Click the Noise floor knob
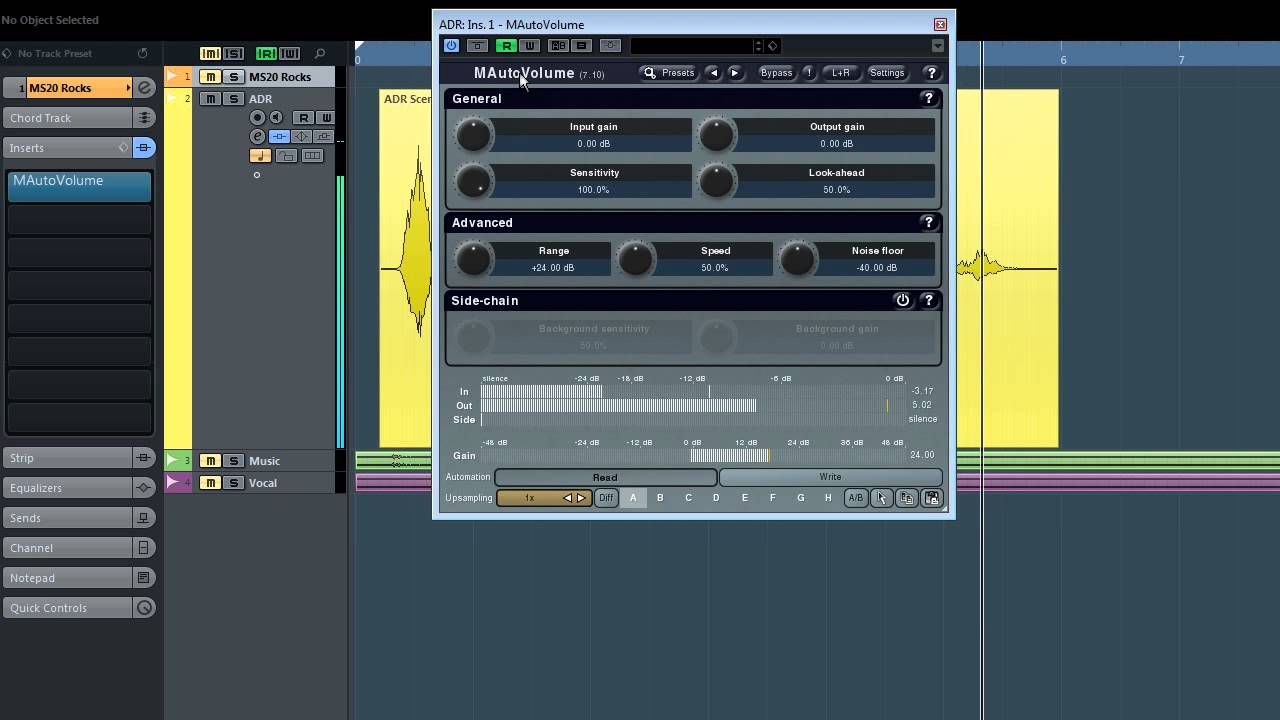 click(797, 259)
